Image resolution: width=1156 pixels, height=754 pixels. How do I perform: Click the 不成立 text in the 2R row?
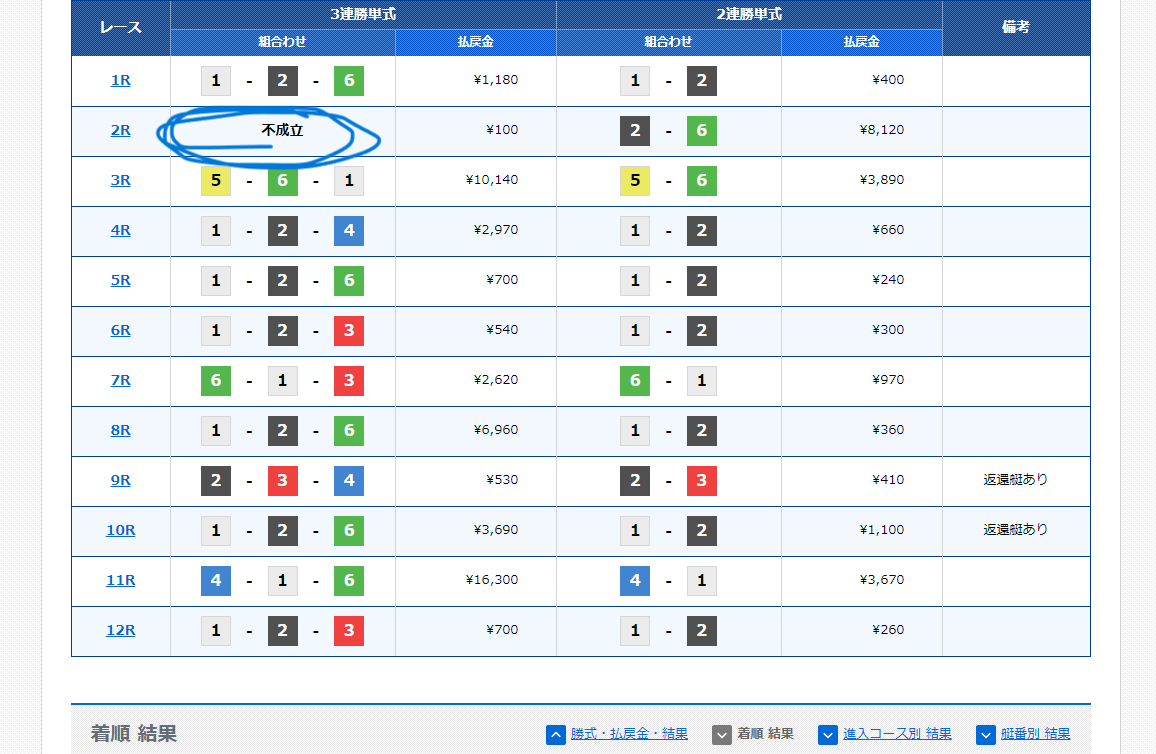[282, 130]
